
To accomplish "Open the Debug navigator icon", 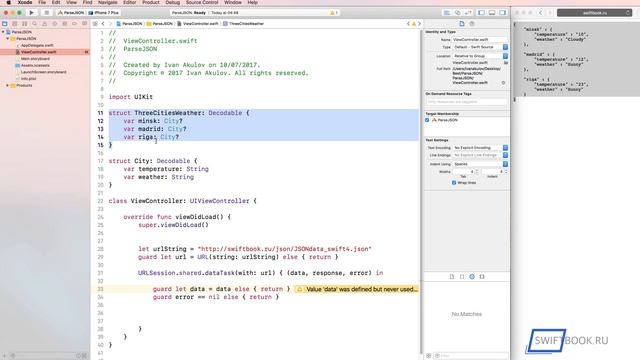I will coord(64,24).
